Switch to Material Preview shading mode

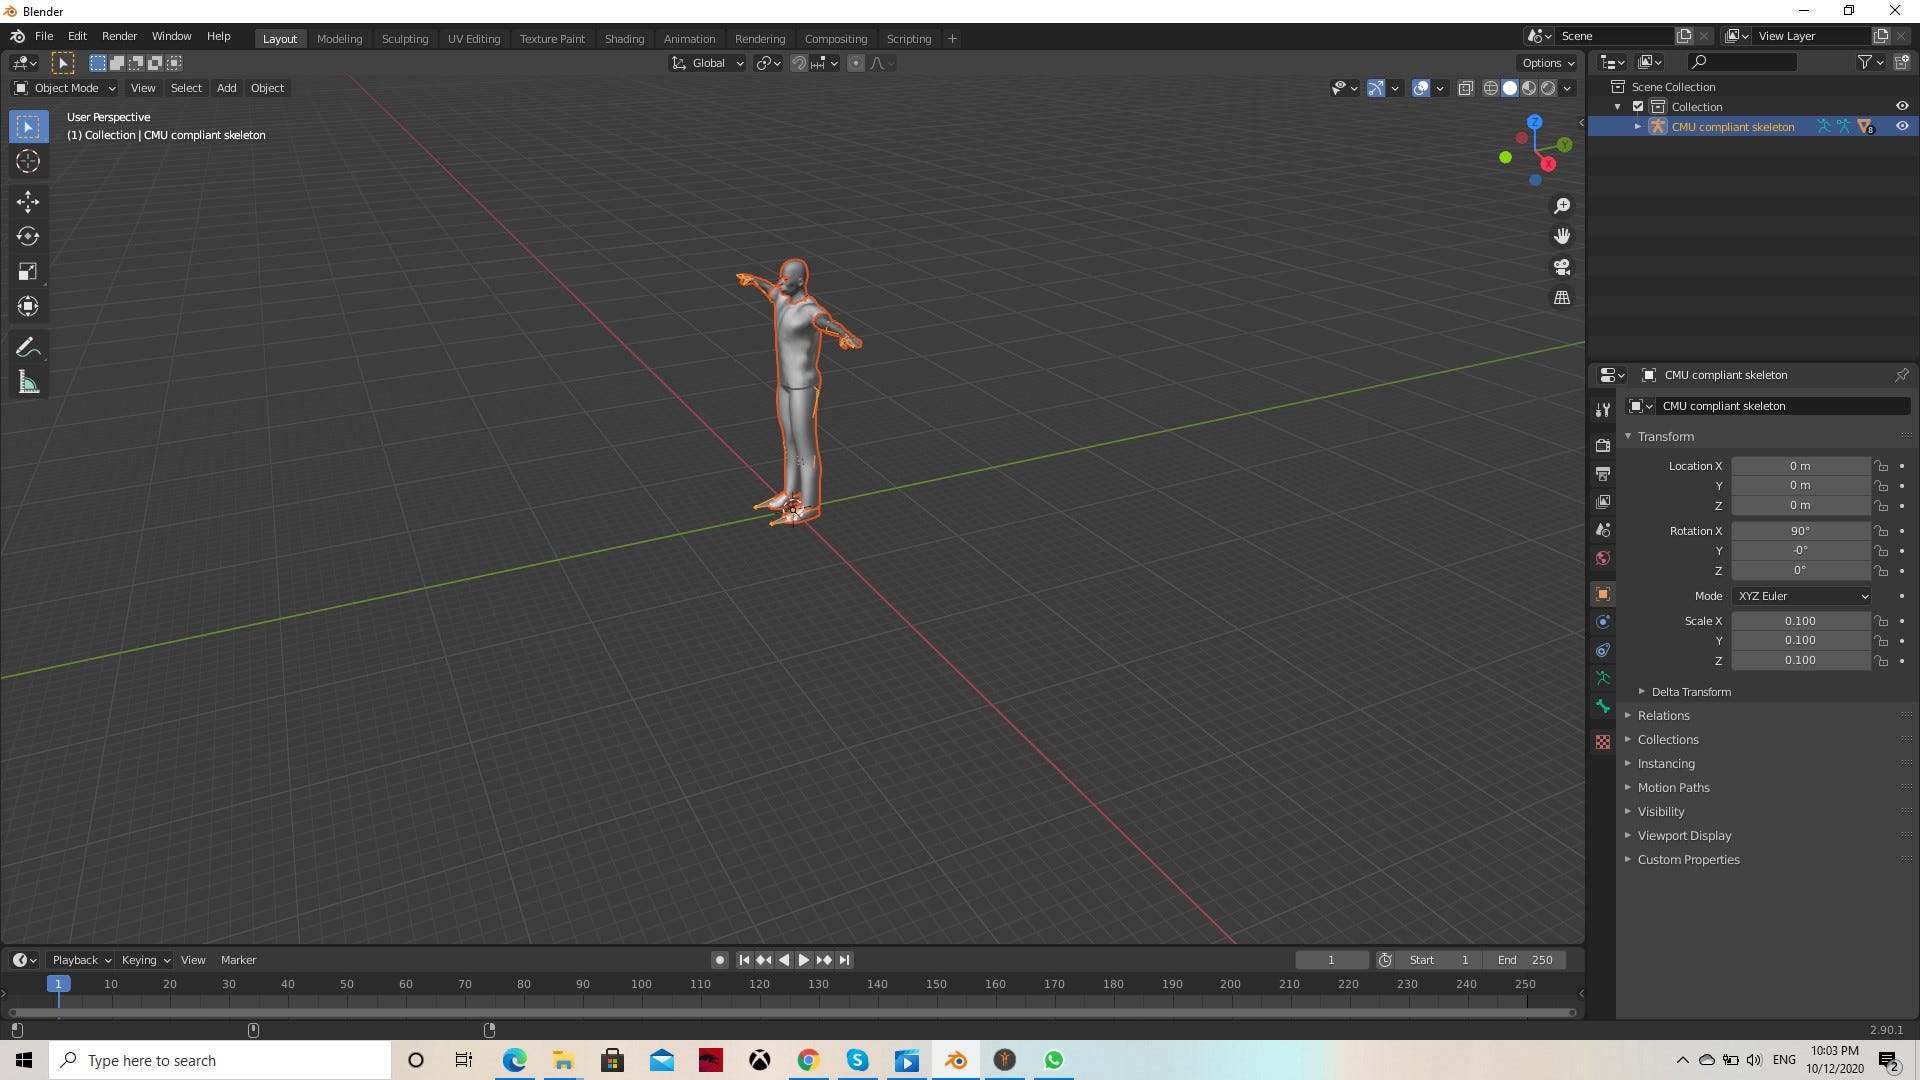point(1529,88)
